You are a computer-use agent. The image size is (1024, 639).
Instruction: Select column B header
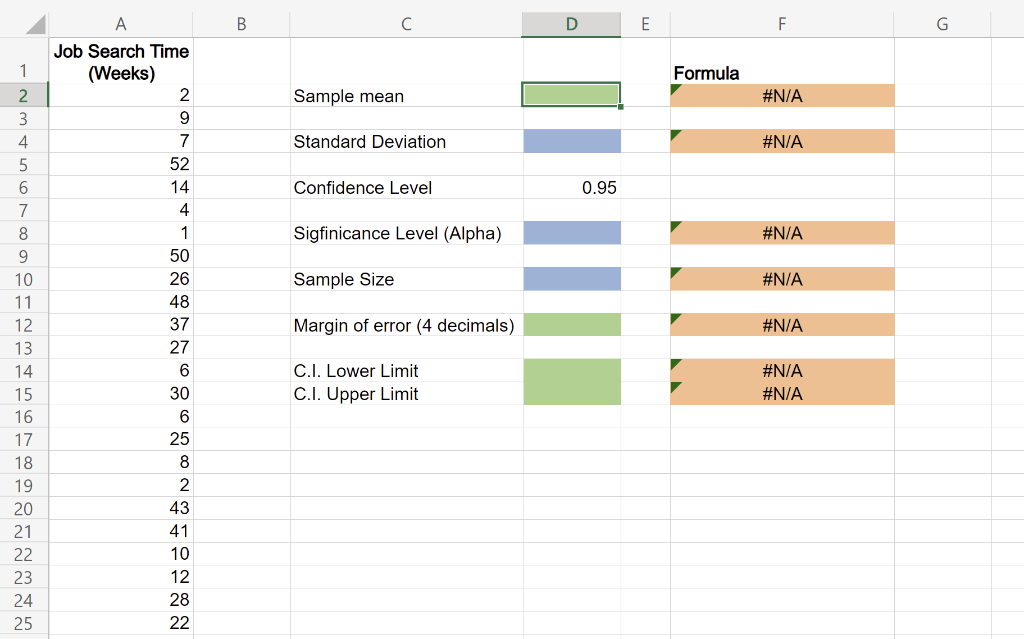[x=242, y=24]
